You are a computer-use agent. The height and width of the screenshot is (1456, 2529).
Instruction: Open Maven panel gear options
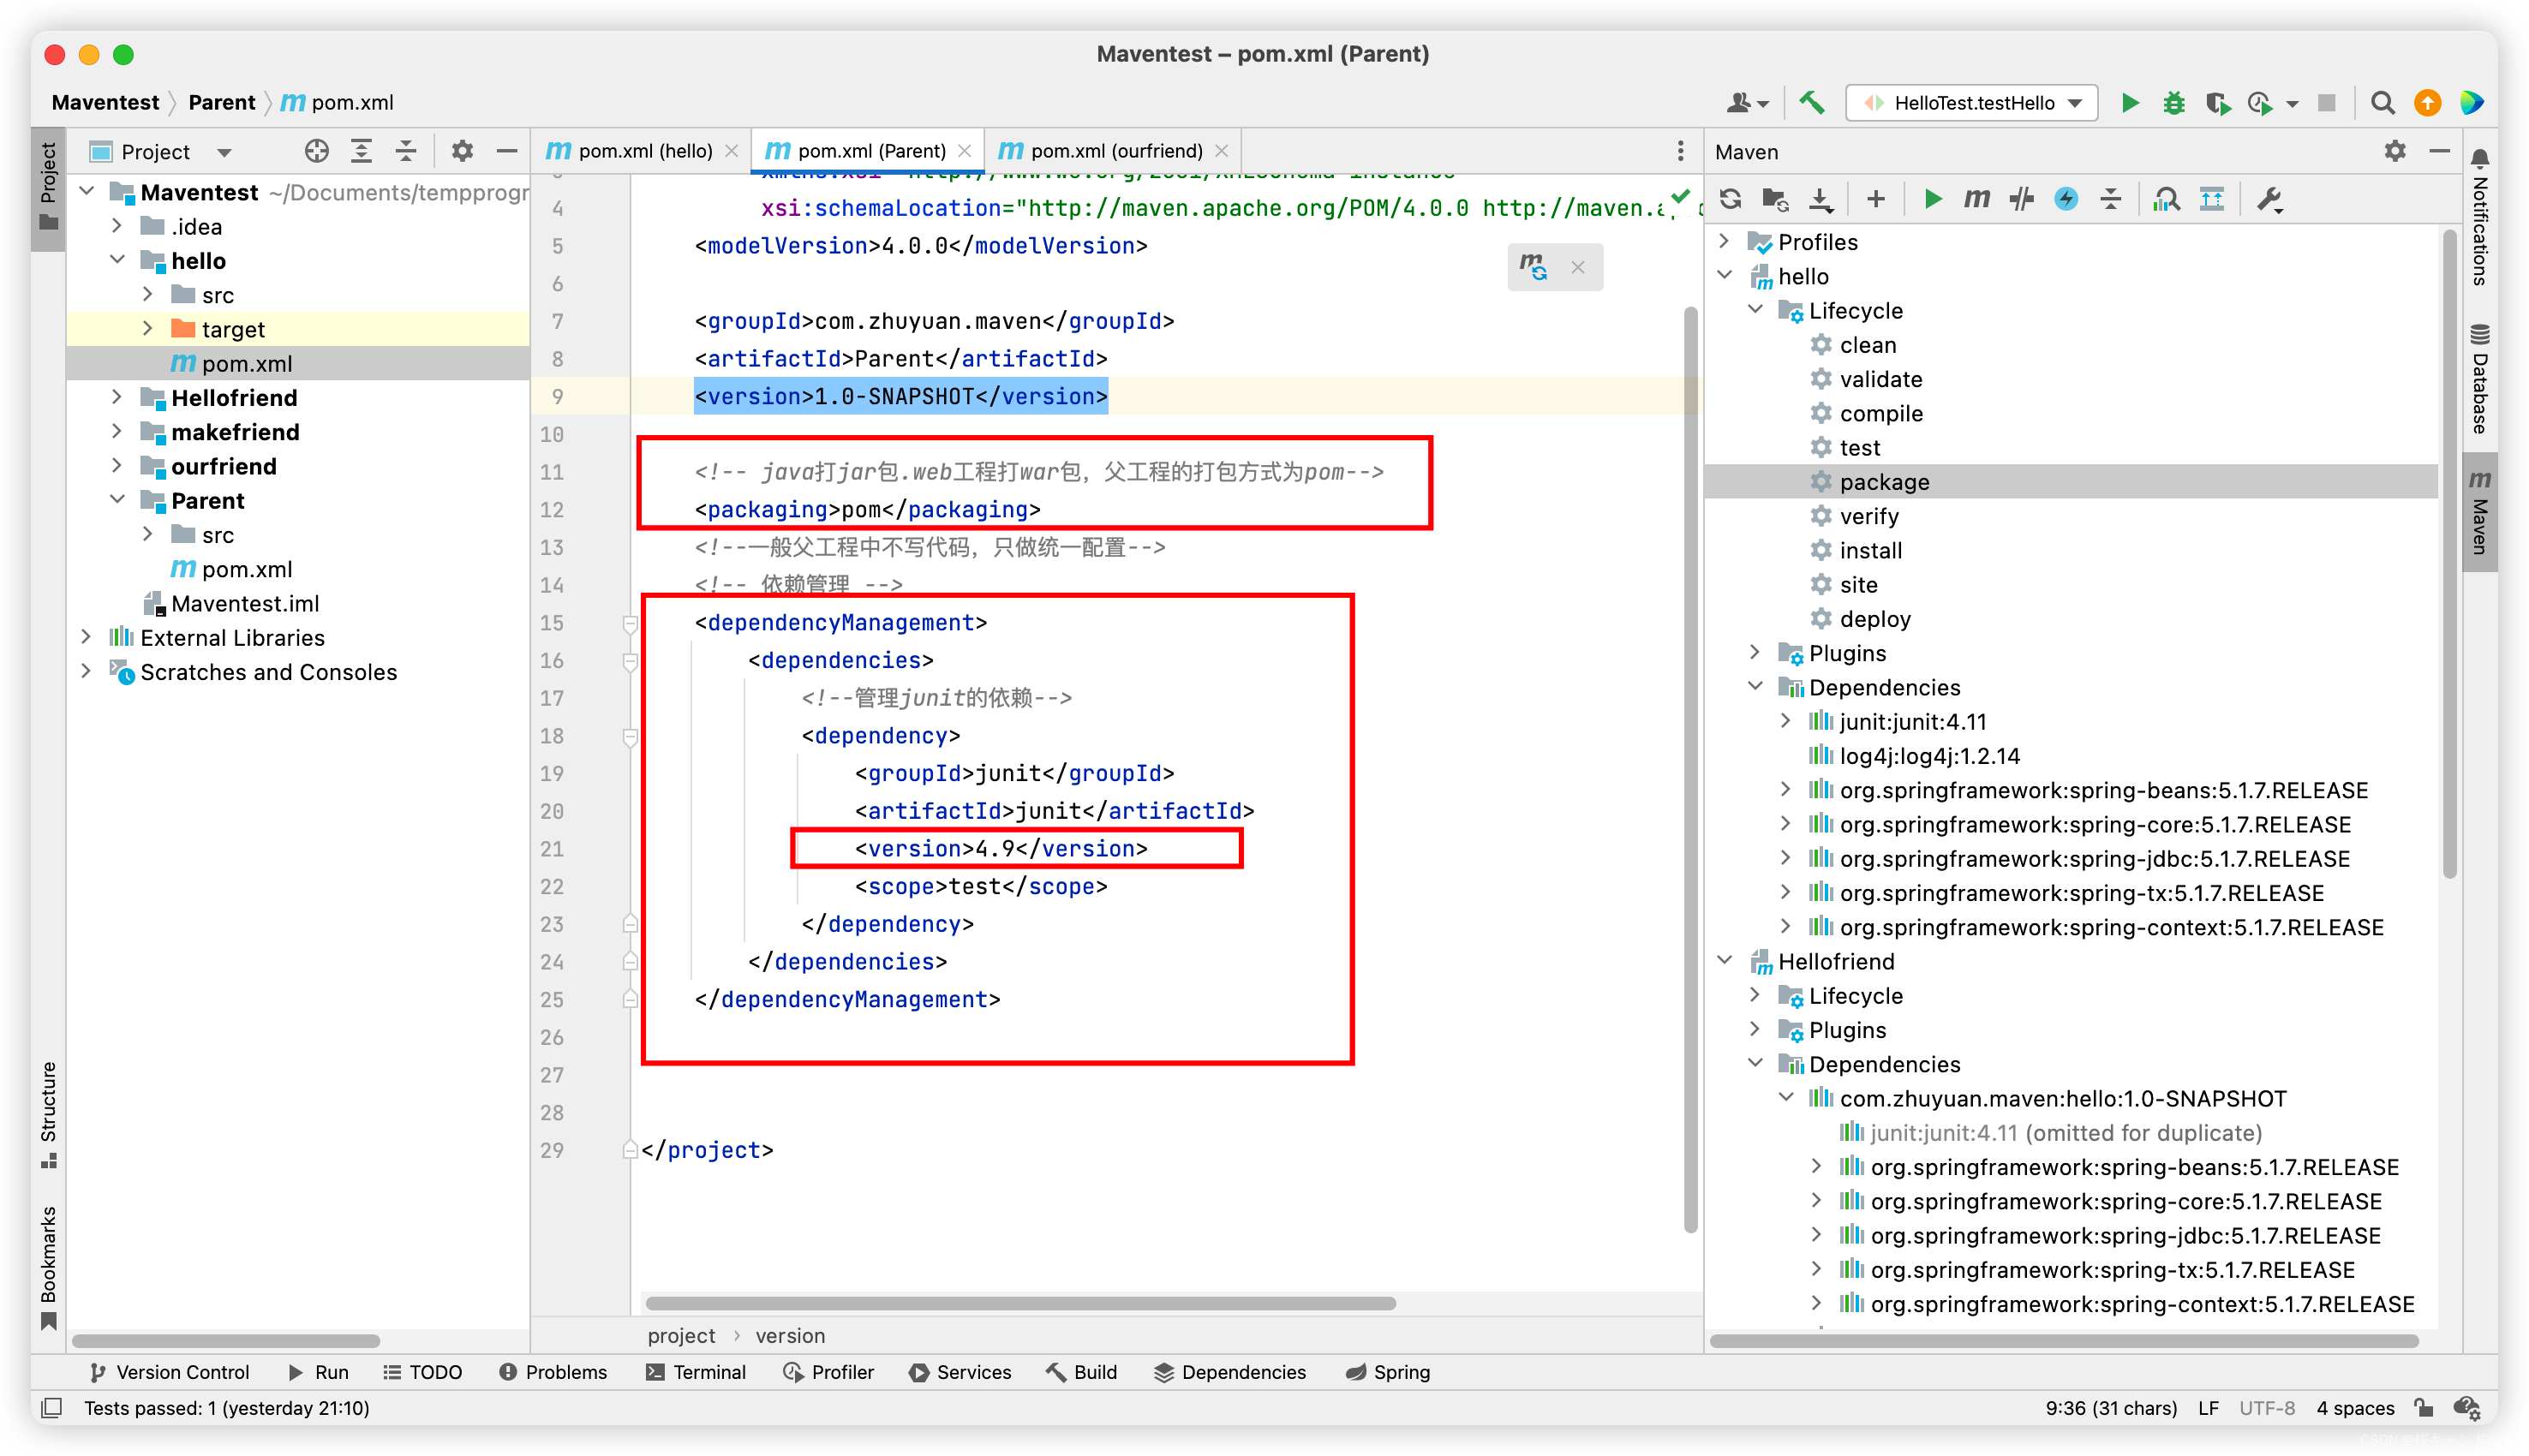2394,151
